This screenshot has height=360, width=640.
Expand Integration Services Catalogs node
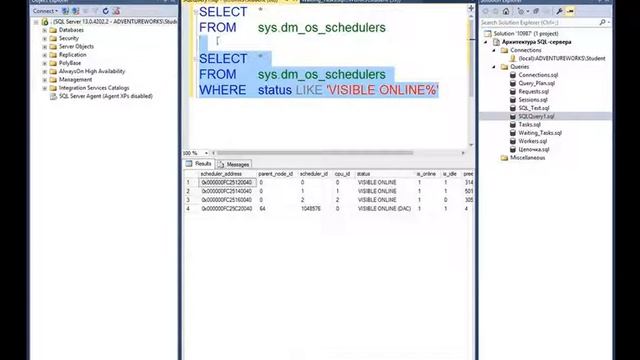44,88
